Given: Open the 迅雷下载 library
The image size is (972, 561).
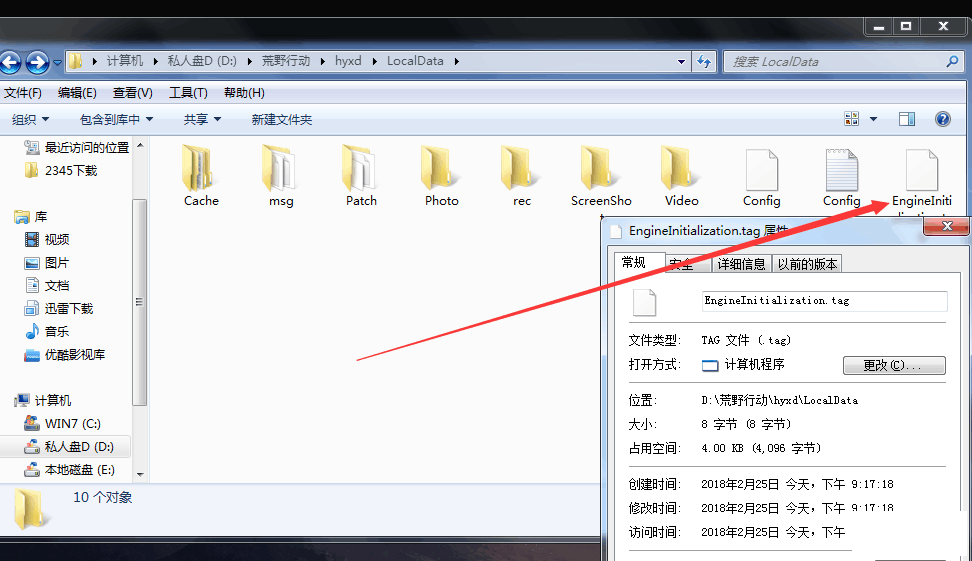Looking at the screenshot, I should [x=58, y=309].
